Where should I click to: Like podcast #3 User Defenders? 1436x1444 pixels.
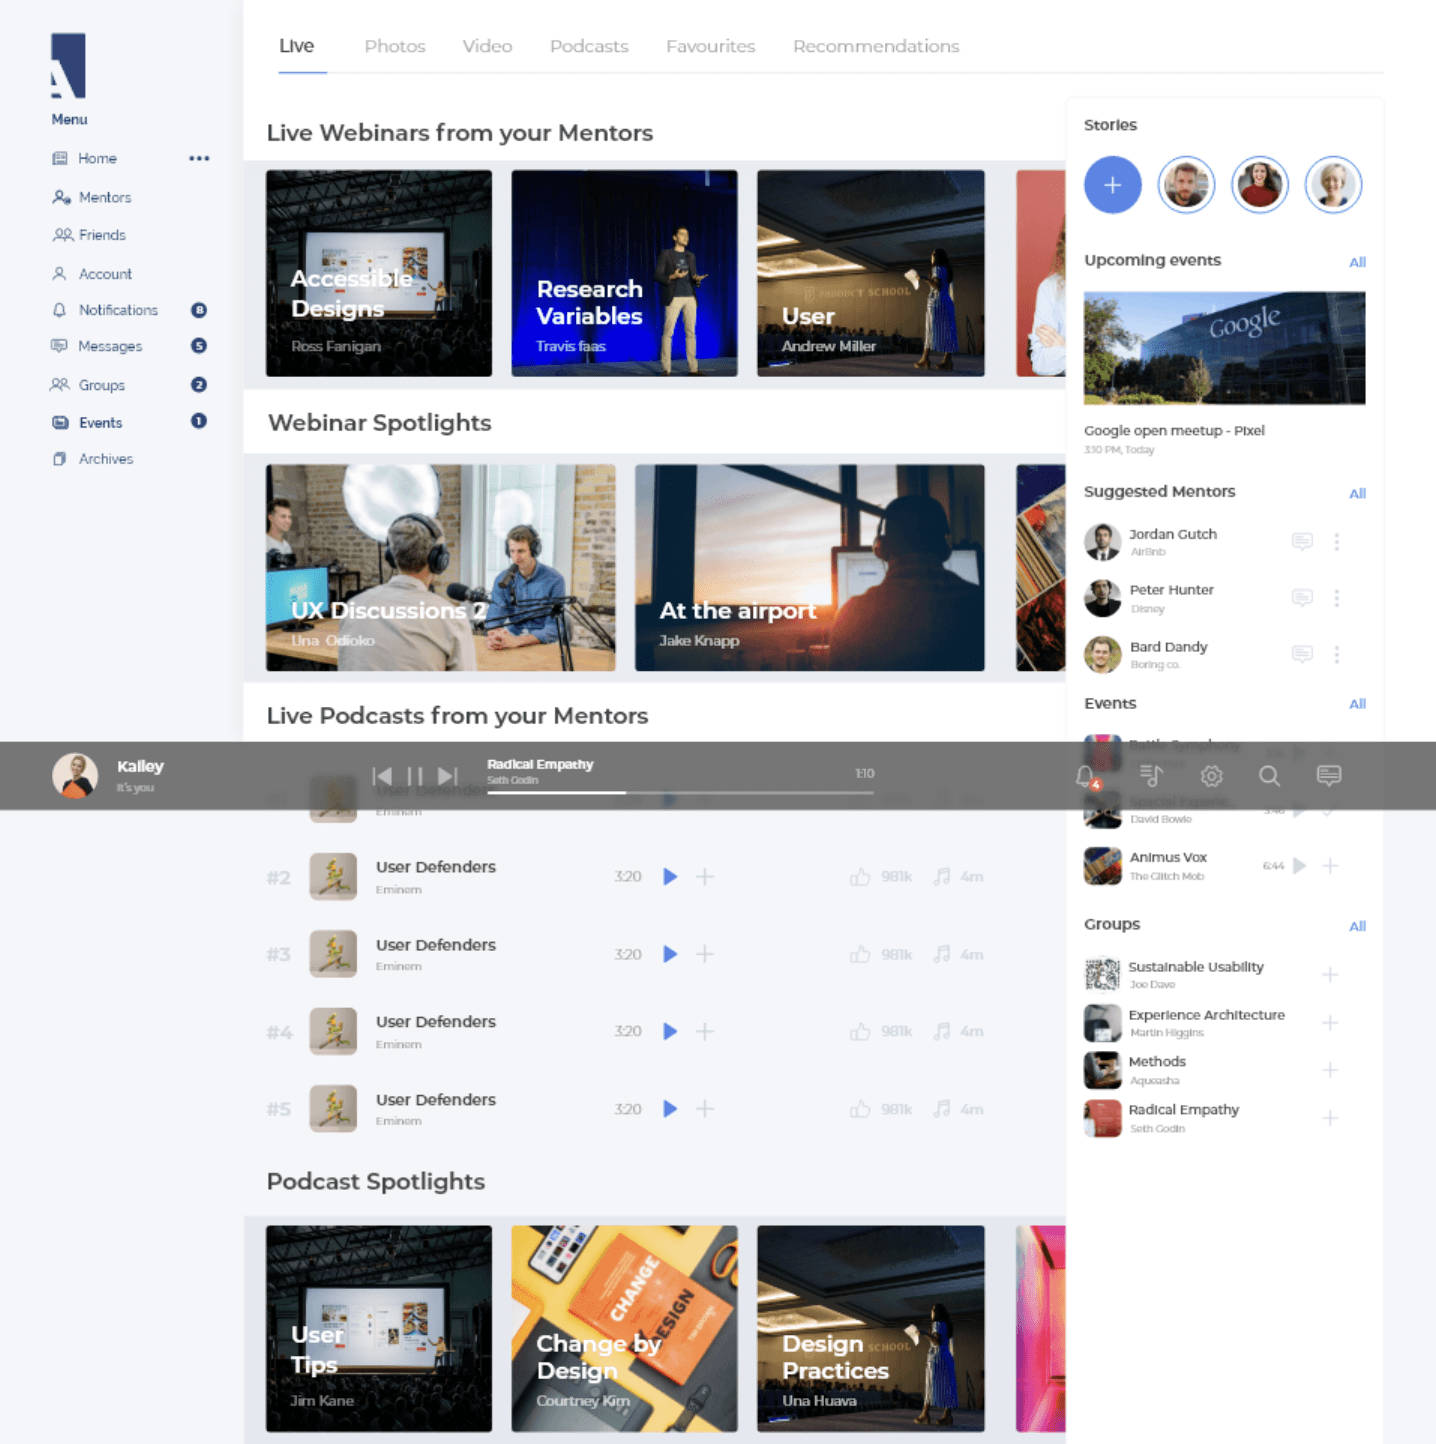coord(860,954)
